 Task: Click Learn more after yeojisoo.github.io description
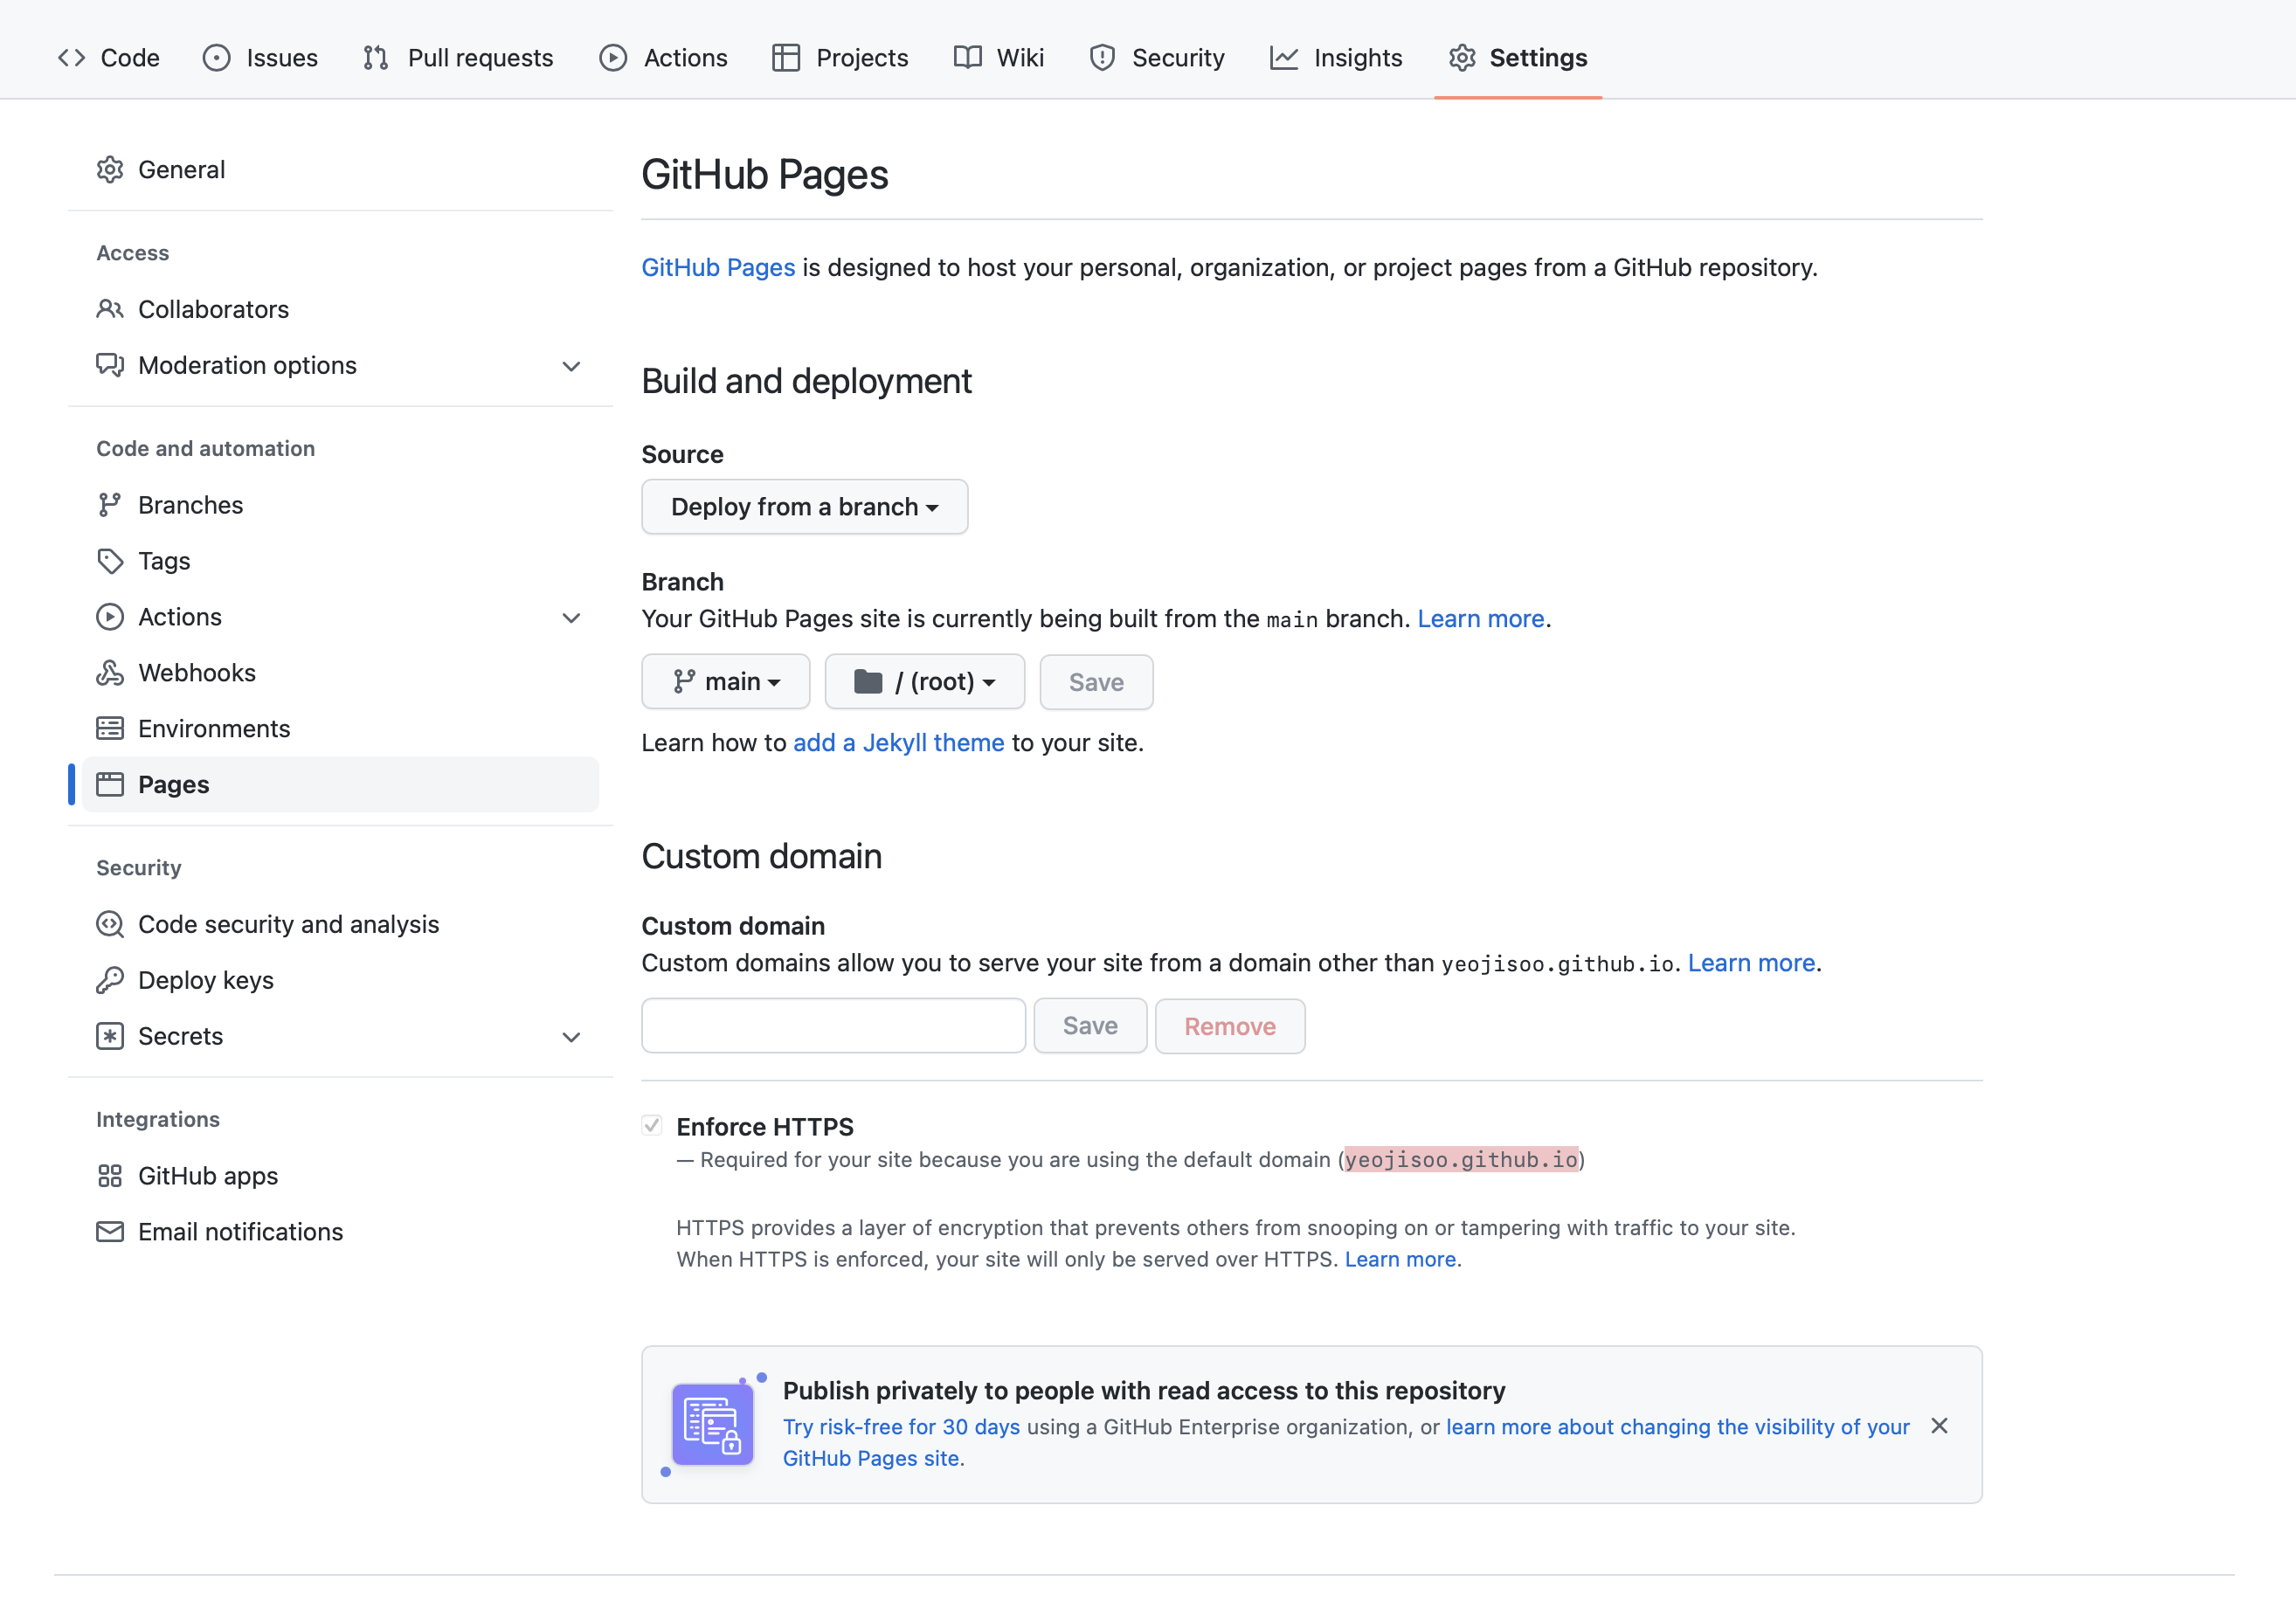coord(1751,963)
